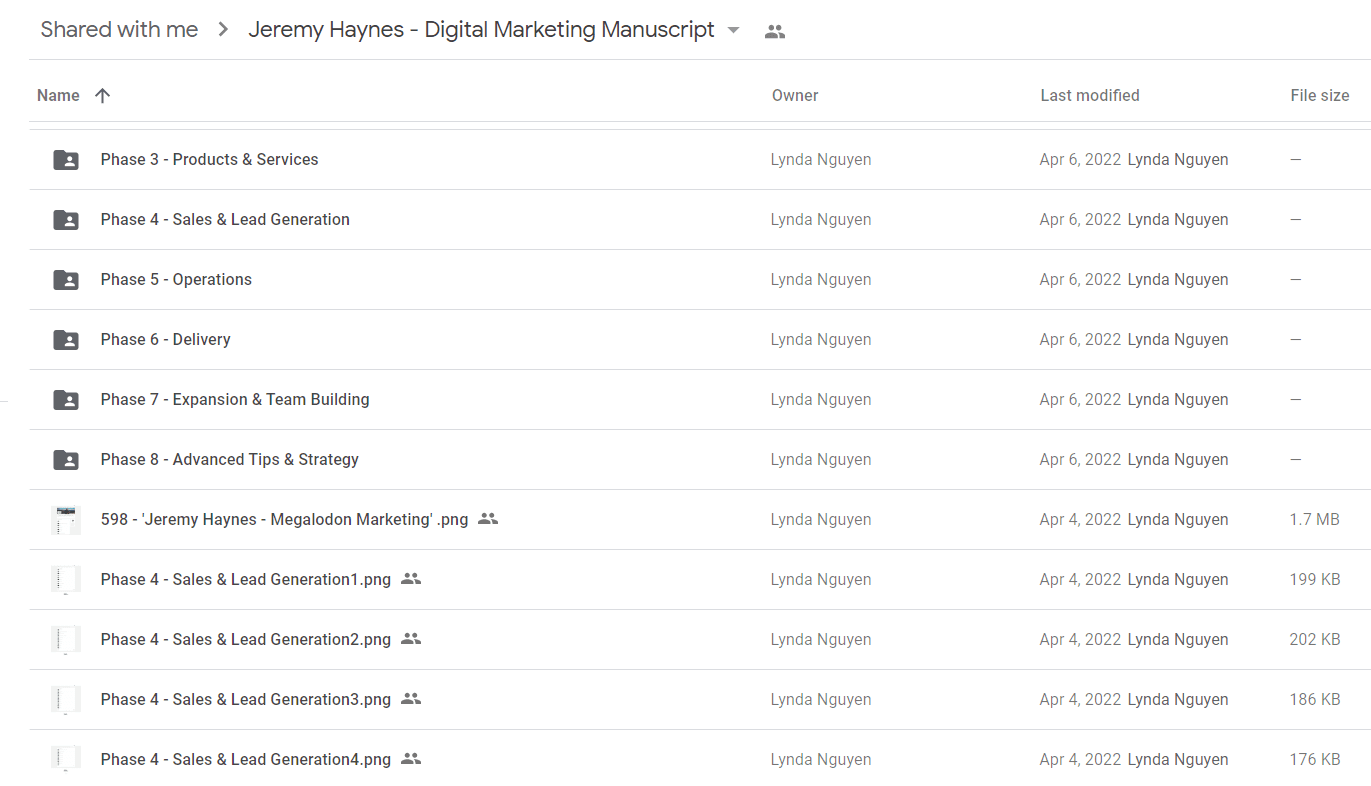The width and height of the screenshot is (1371, 786).
Task: Select the Phase 7 - Expansion & Team Building folder icon
Action: tap(66, 400)
